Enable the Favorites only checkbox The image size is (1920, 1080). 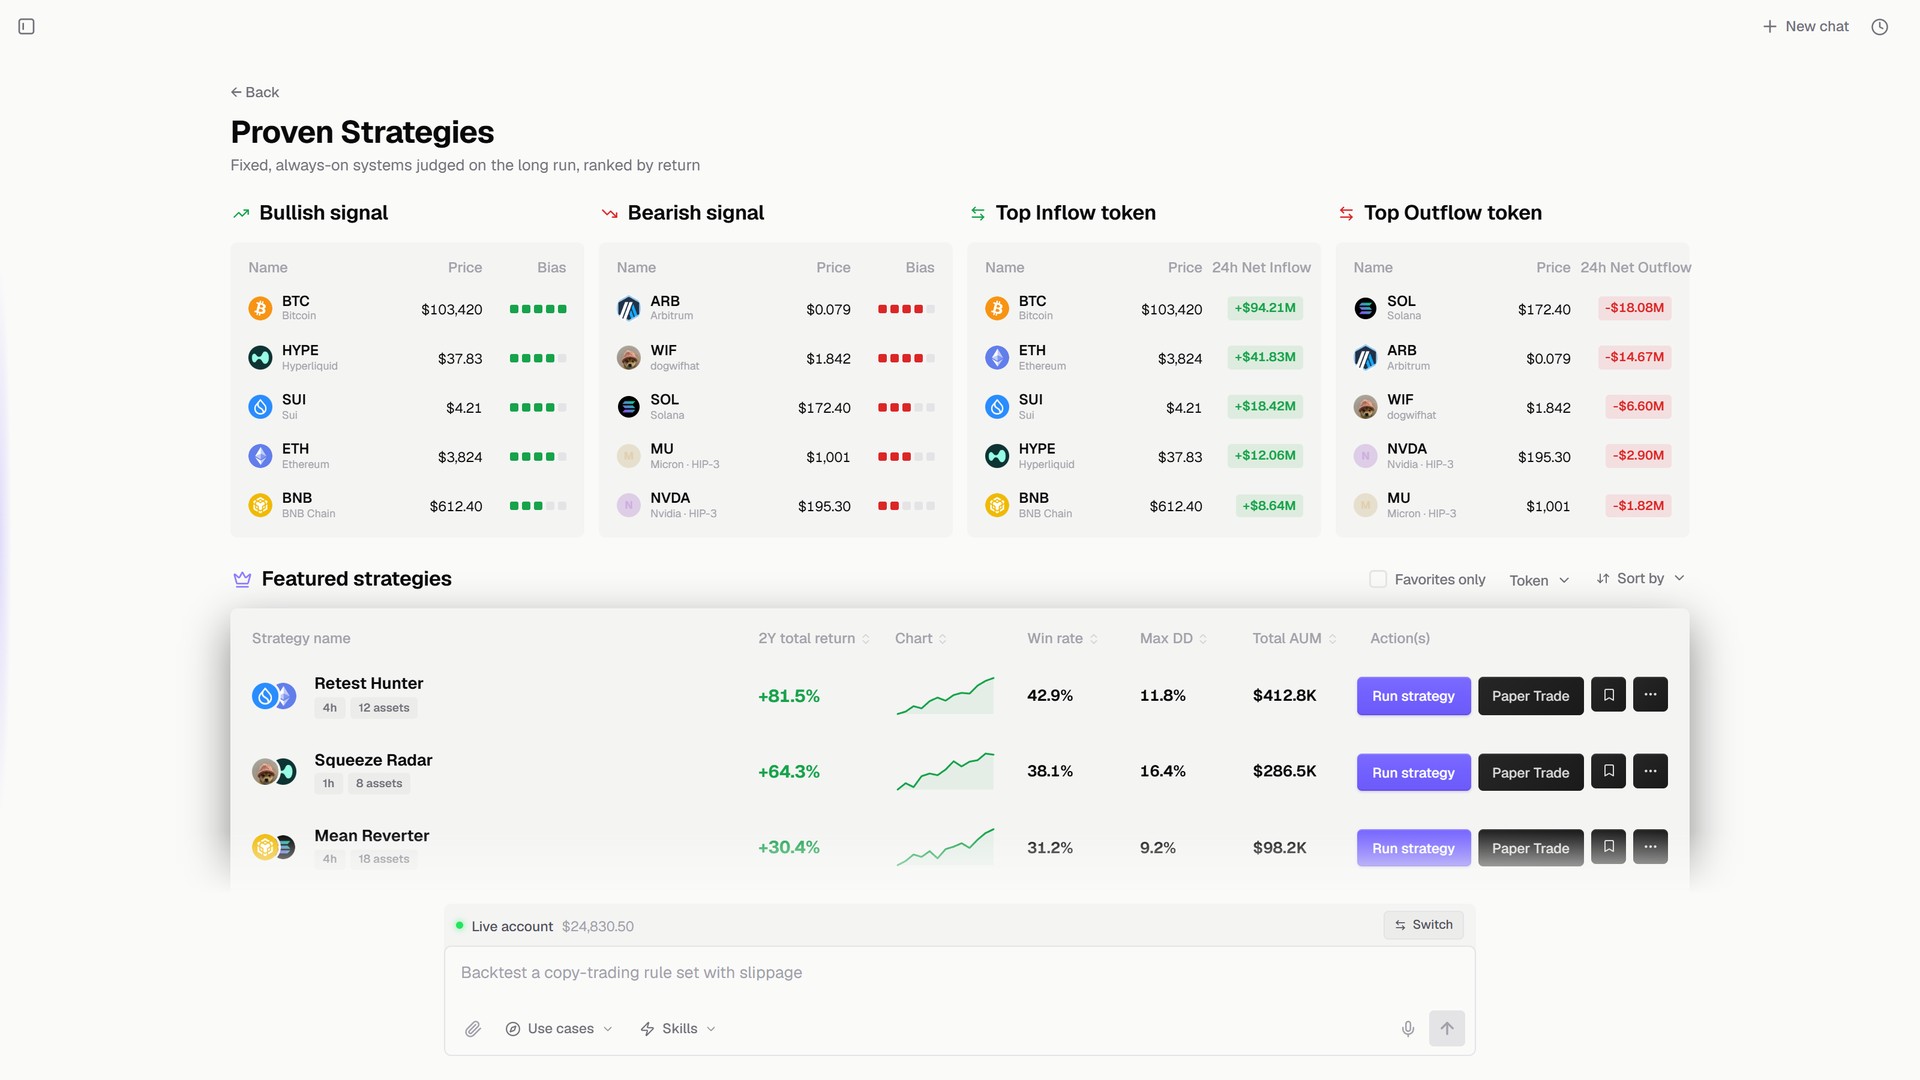pos(1378,579)
